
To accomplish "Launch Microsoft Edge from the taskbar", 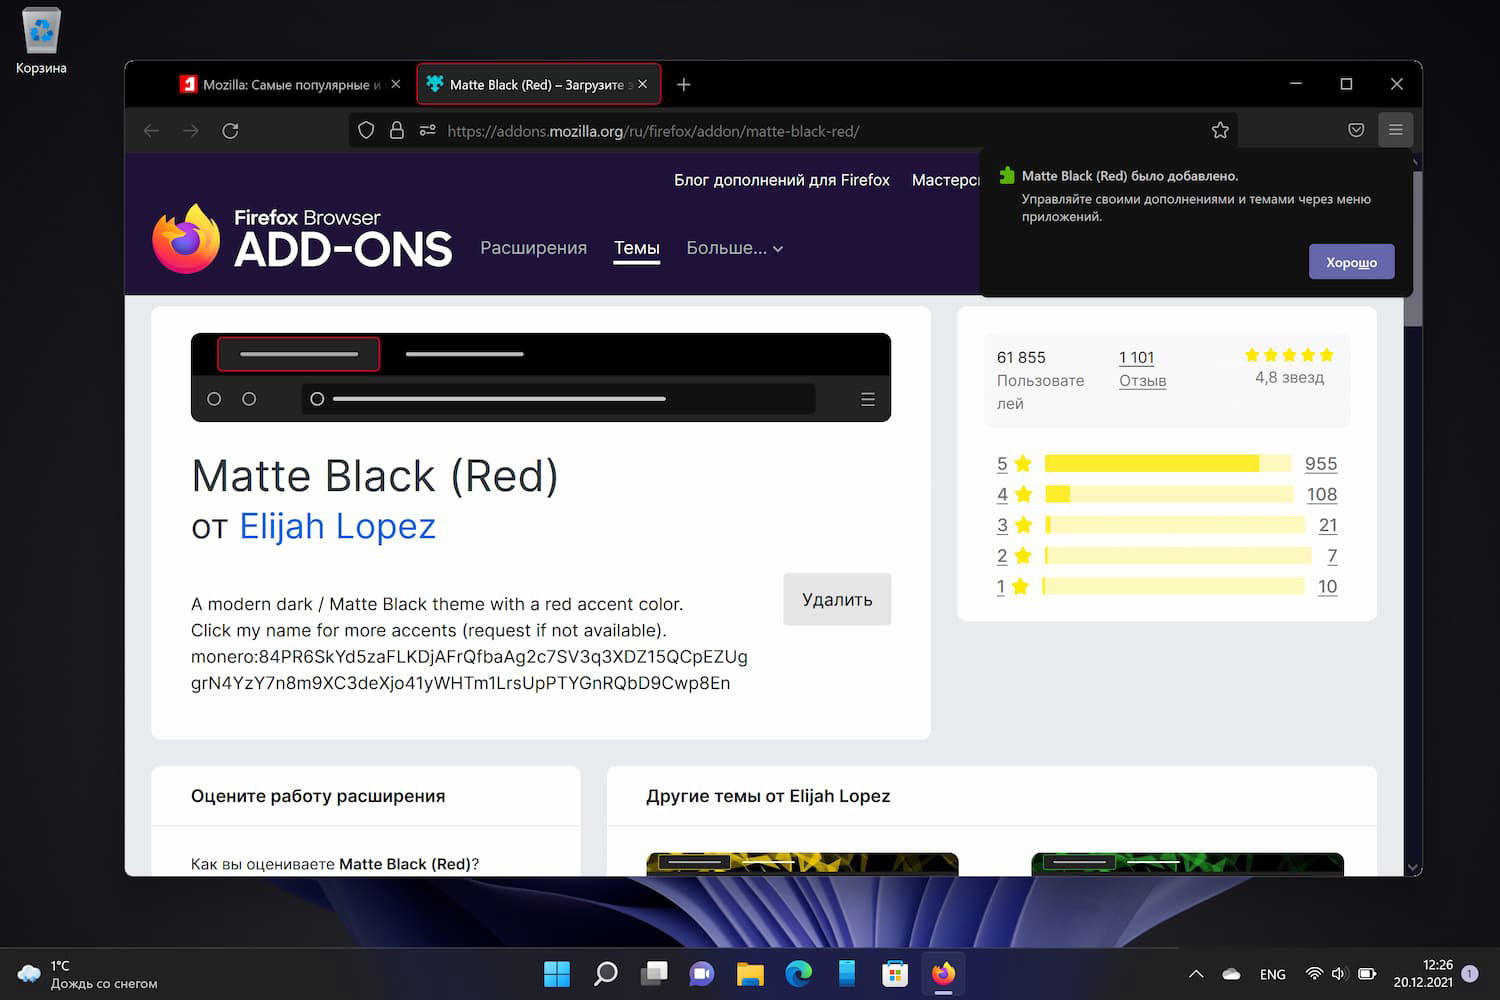I will coord(798,973).
